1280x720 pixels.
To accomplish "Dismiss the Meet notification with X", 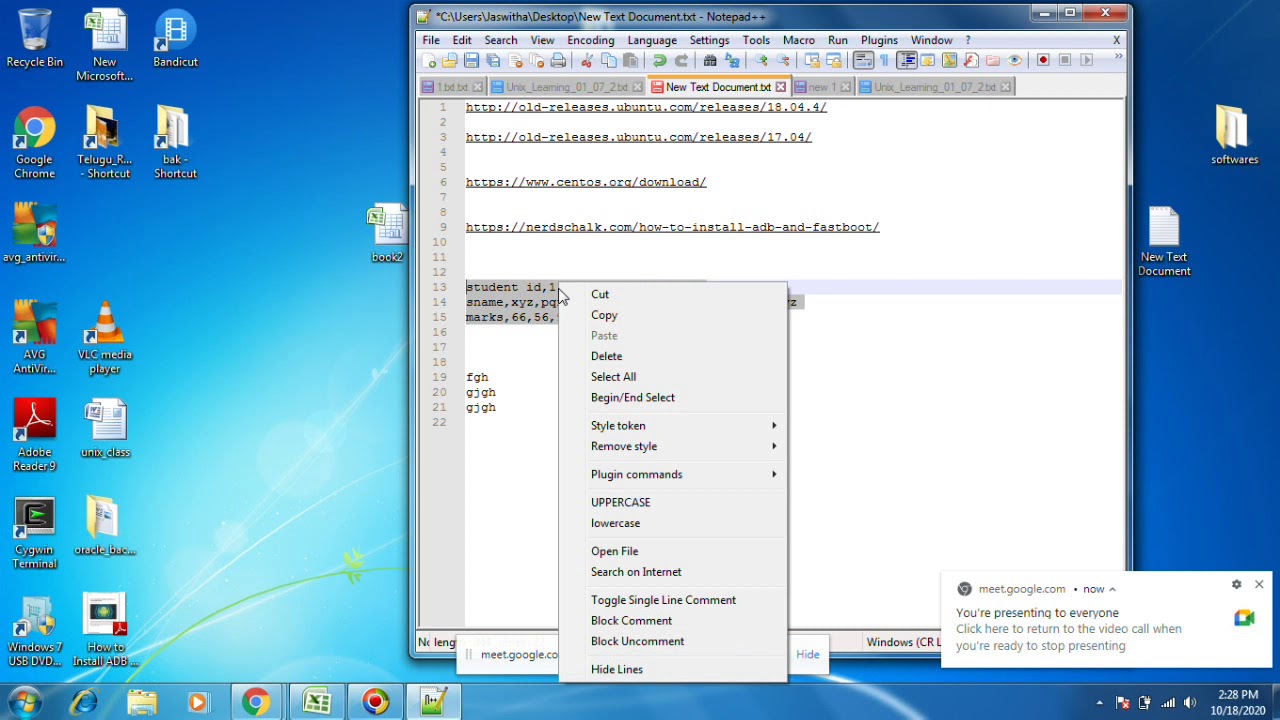I will [1259, 584].
